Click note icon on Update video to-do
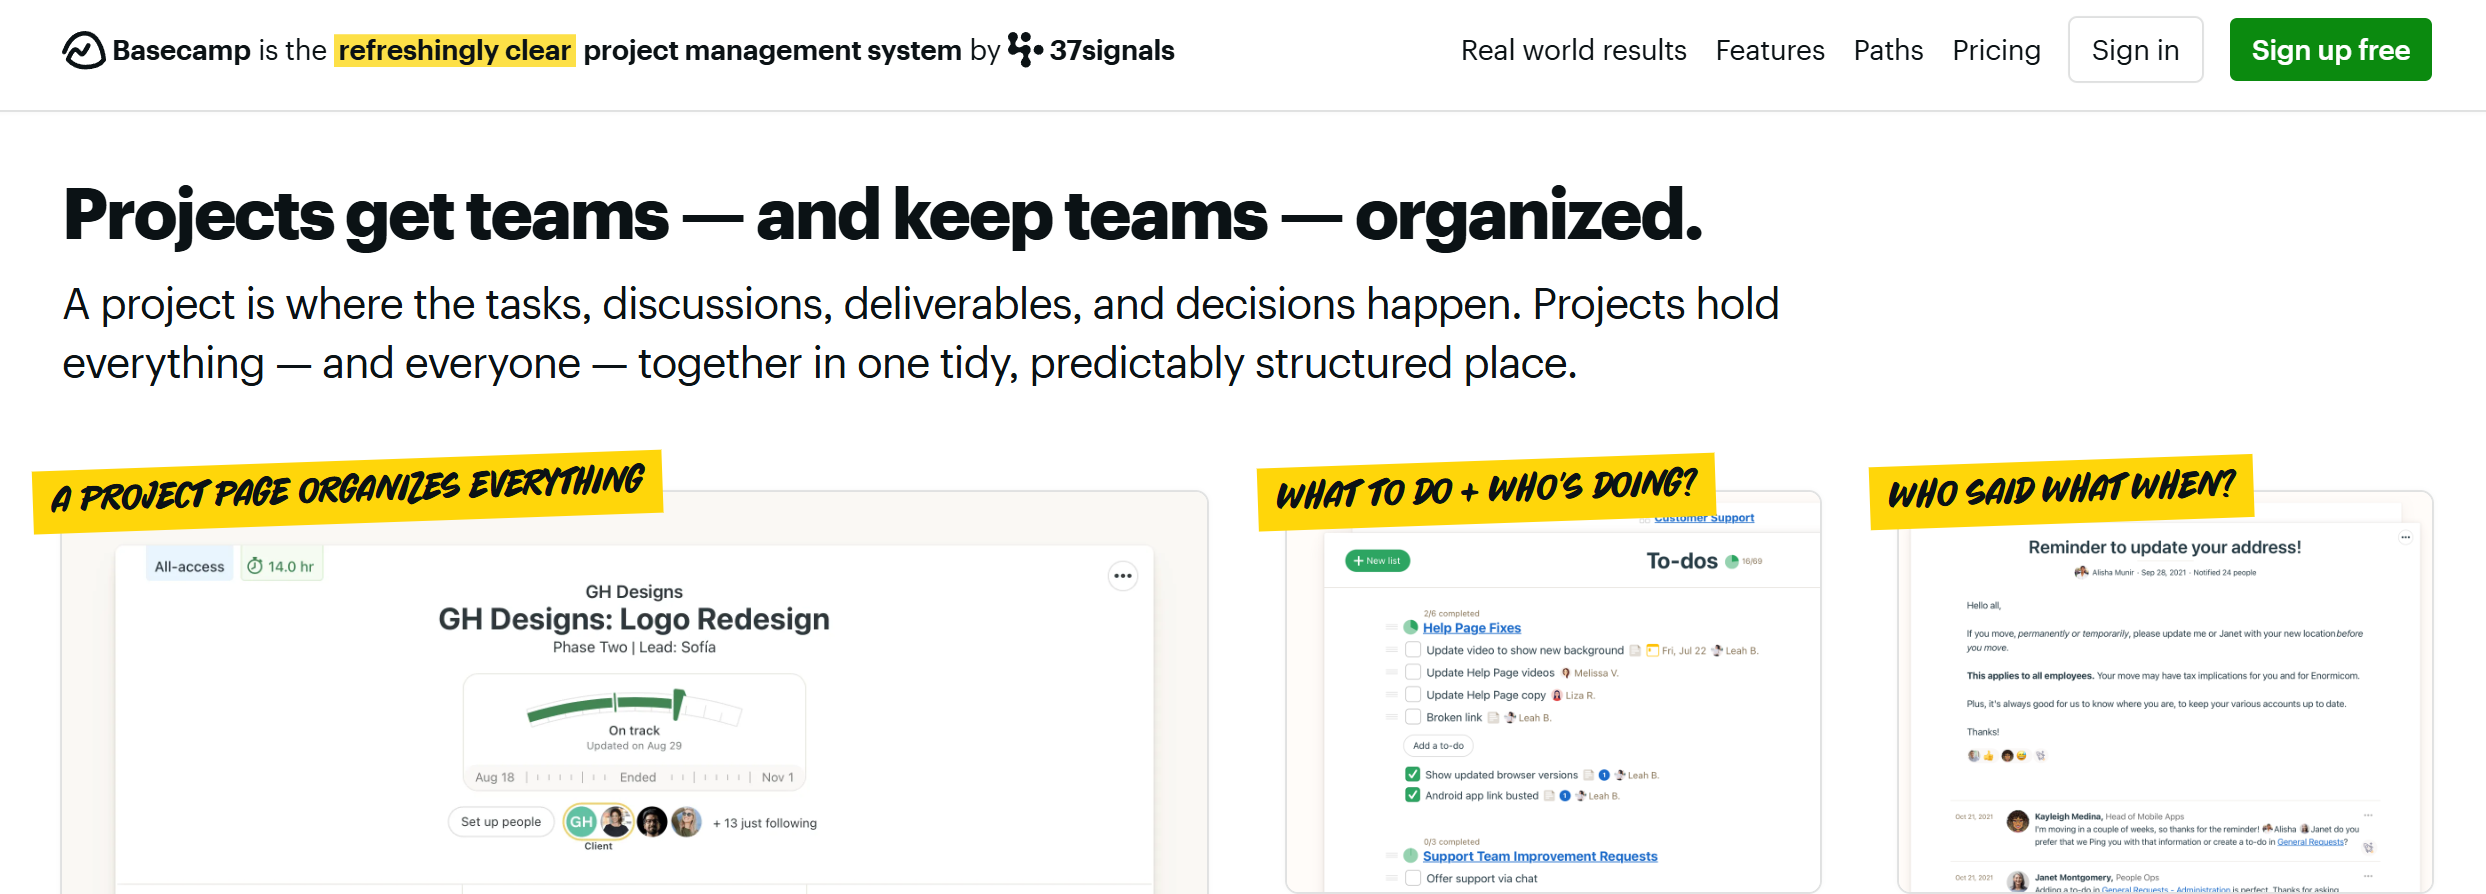 [x=1635, y=651]
